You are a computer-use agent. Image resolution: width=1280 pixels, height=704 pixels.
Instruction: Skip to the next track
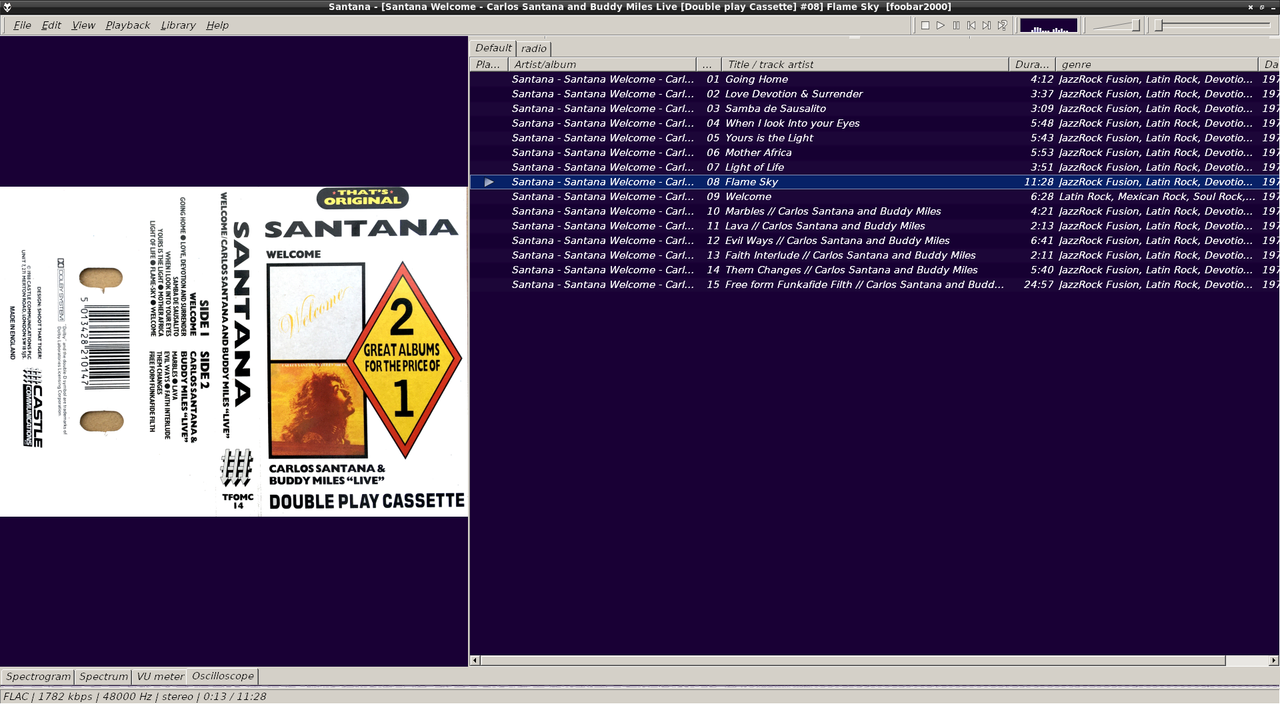click(986, 25)
